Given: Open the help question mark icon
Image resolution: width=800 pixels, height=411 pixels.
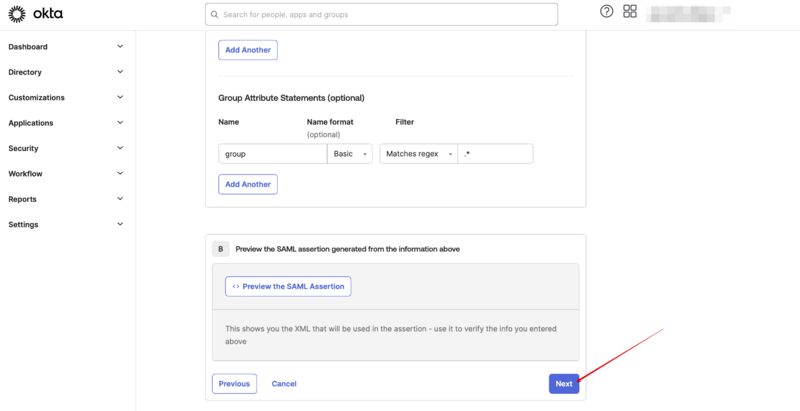Looking at the screenshot, I should point(606,11).
